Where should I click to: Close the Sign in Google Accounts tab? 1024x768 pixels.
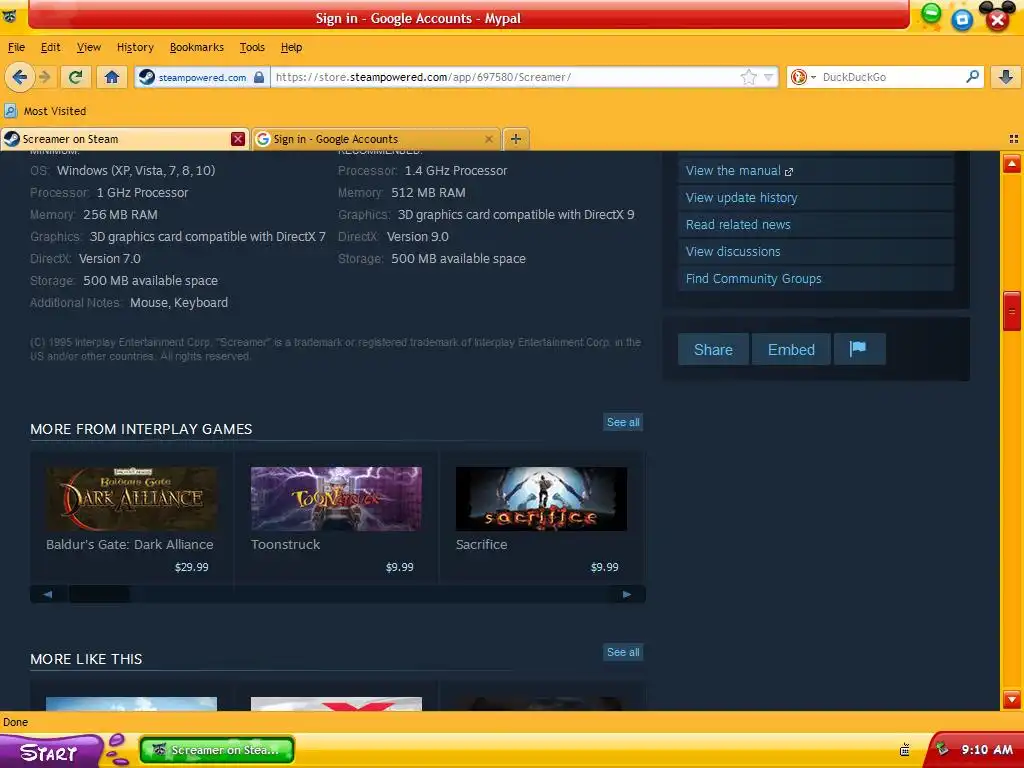click(x=488, y=138)
